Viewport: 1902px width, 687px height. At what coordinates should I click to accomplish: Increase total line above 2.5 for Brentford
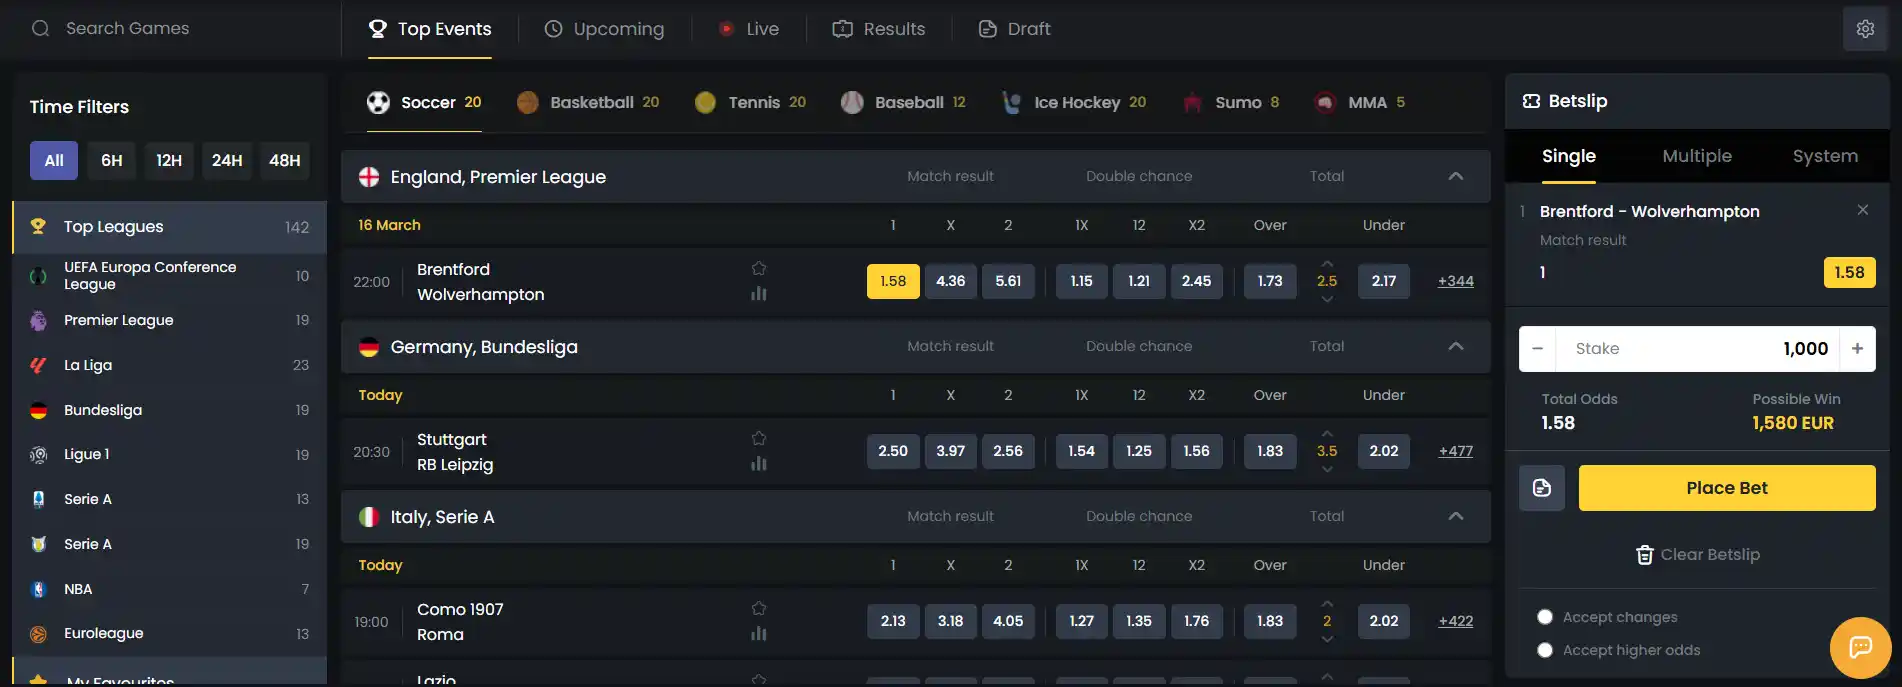pos(1327,263)
